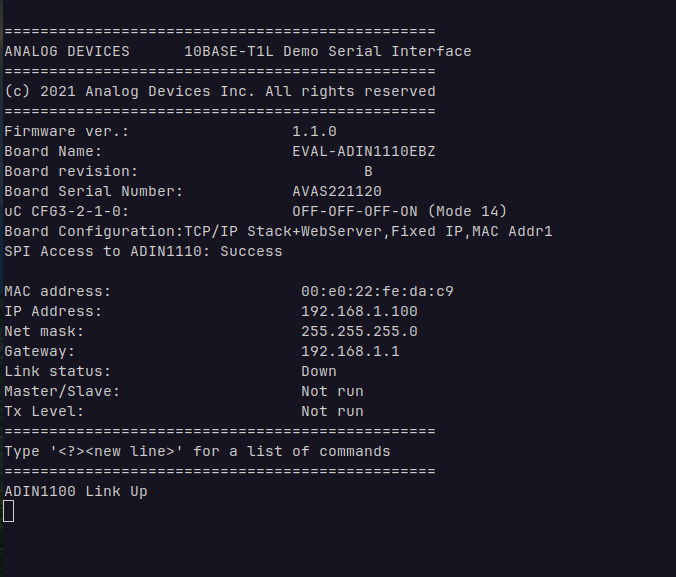Click the 'SPI Access to ADIN1110: Success' line
This screenshot has height=577, width=676.
coord(143,251)
